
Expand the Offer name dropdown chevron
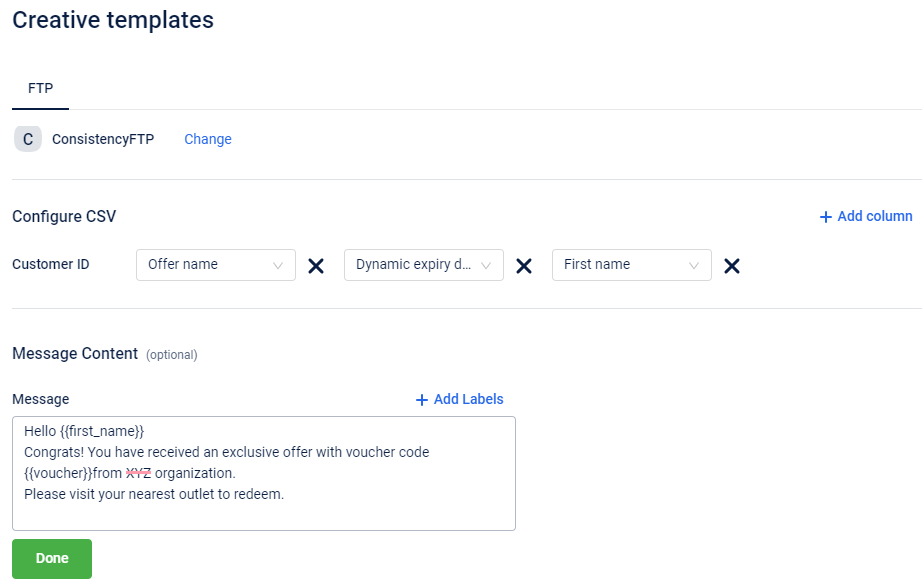278,266
